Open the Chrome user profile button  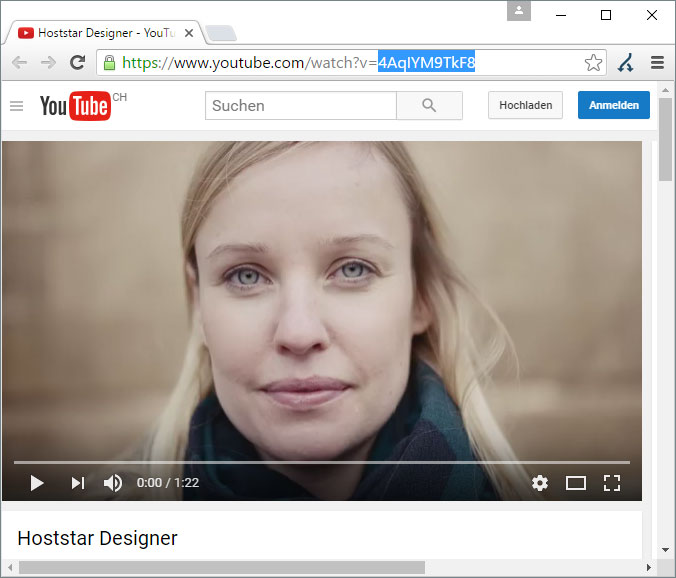point(519,11)
